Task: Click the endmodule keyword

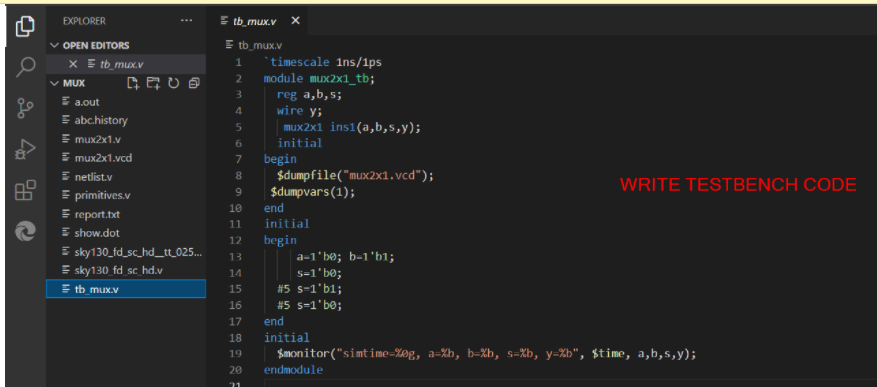Action: pos(293,370)
